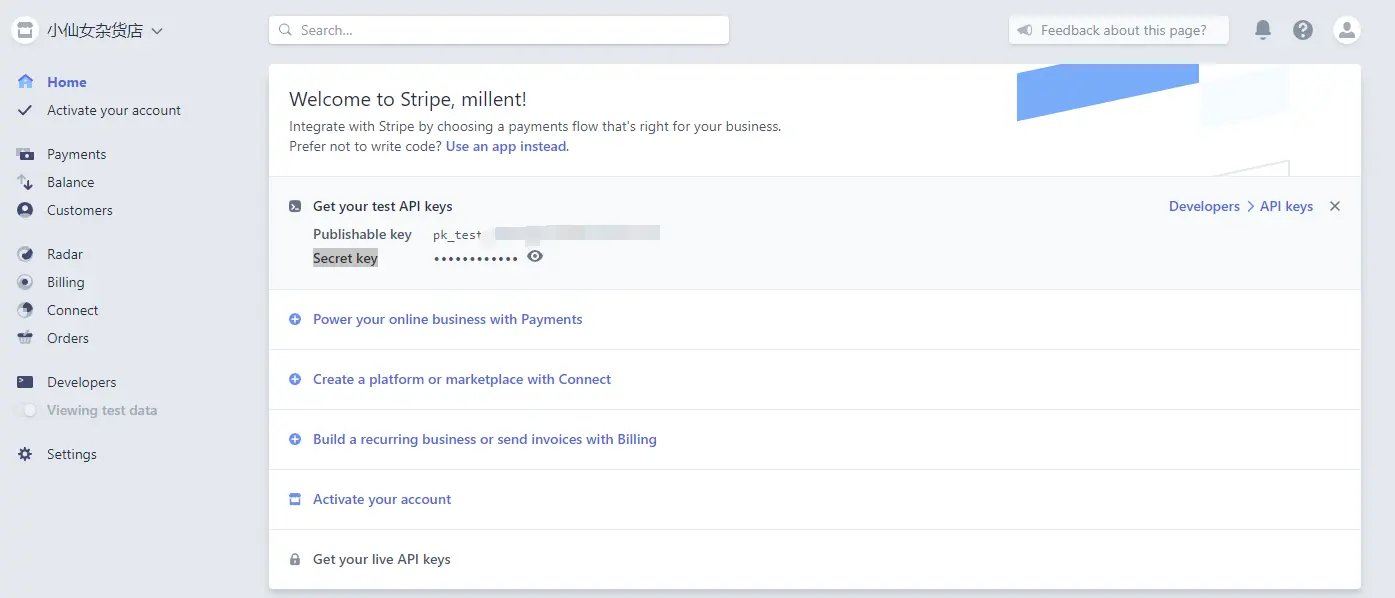Open Billing in sidebar

pos(66,282)
